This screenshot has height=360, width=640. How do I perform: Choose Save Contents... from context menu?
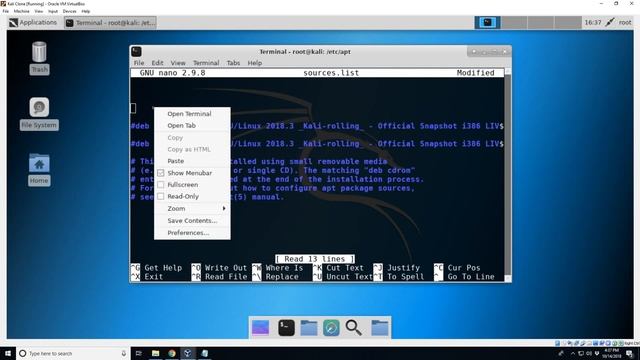coord(192,220)
